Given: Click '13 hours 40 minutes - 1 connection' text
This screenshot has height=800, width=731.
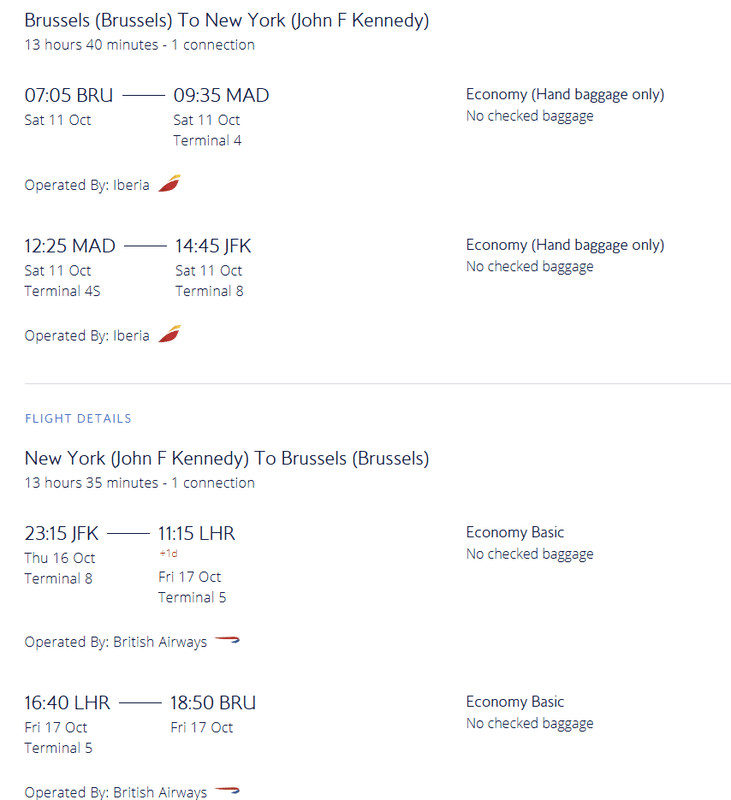Looking at the screenshot, I should click(x=140, y=45).
